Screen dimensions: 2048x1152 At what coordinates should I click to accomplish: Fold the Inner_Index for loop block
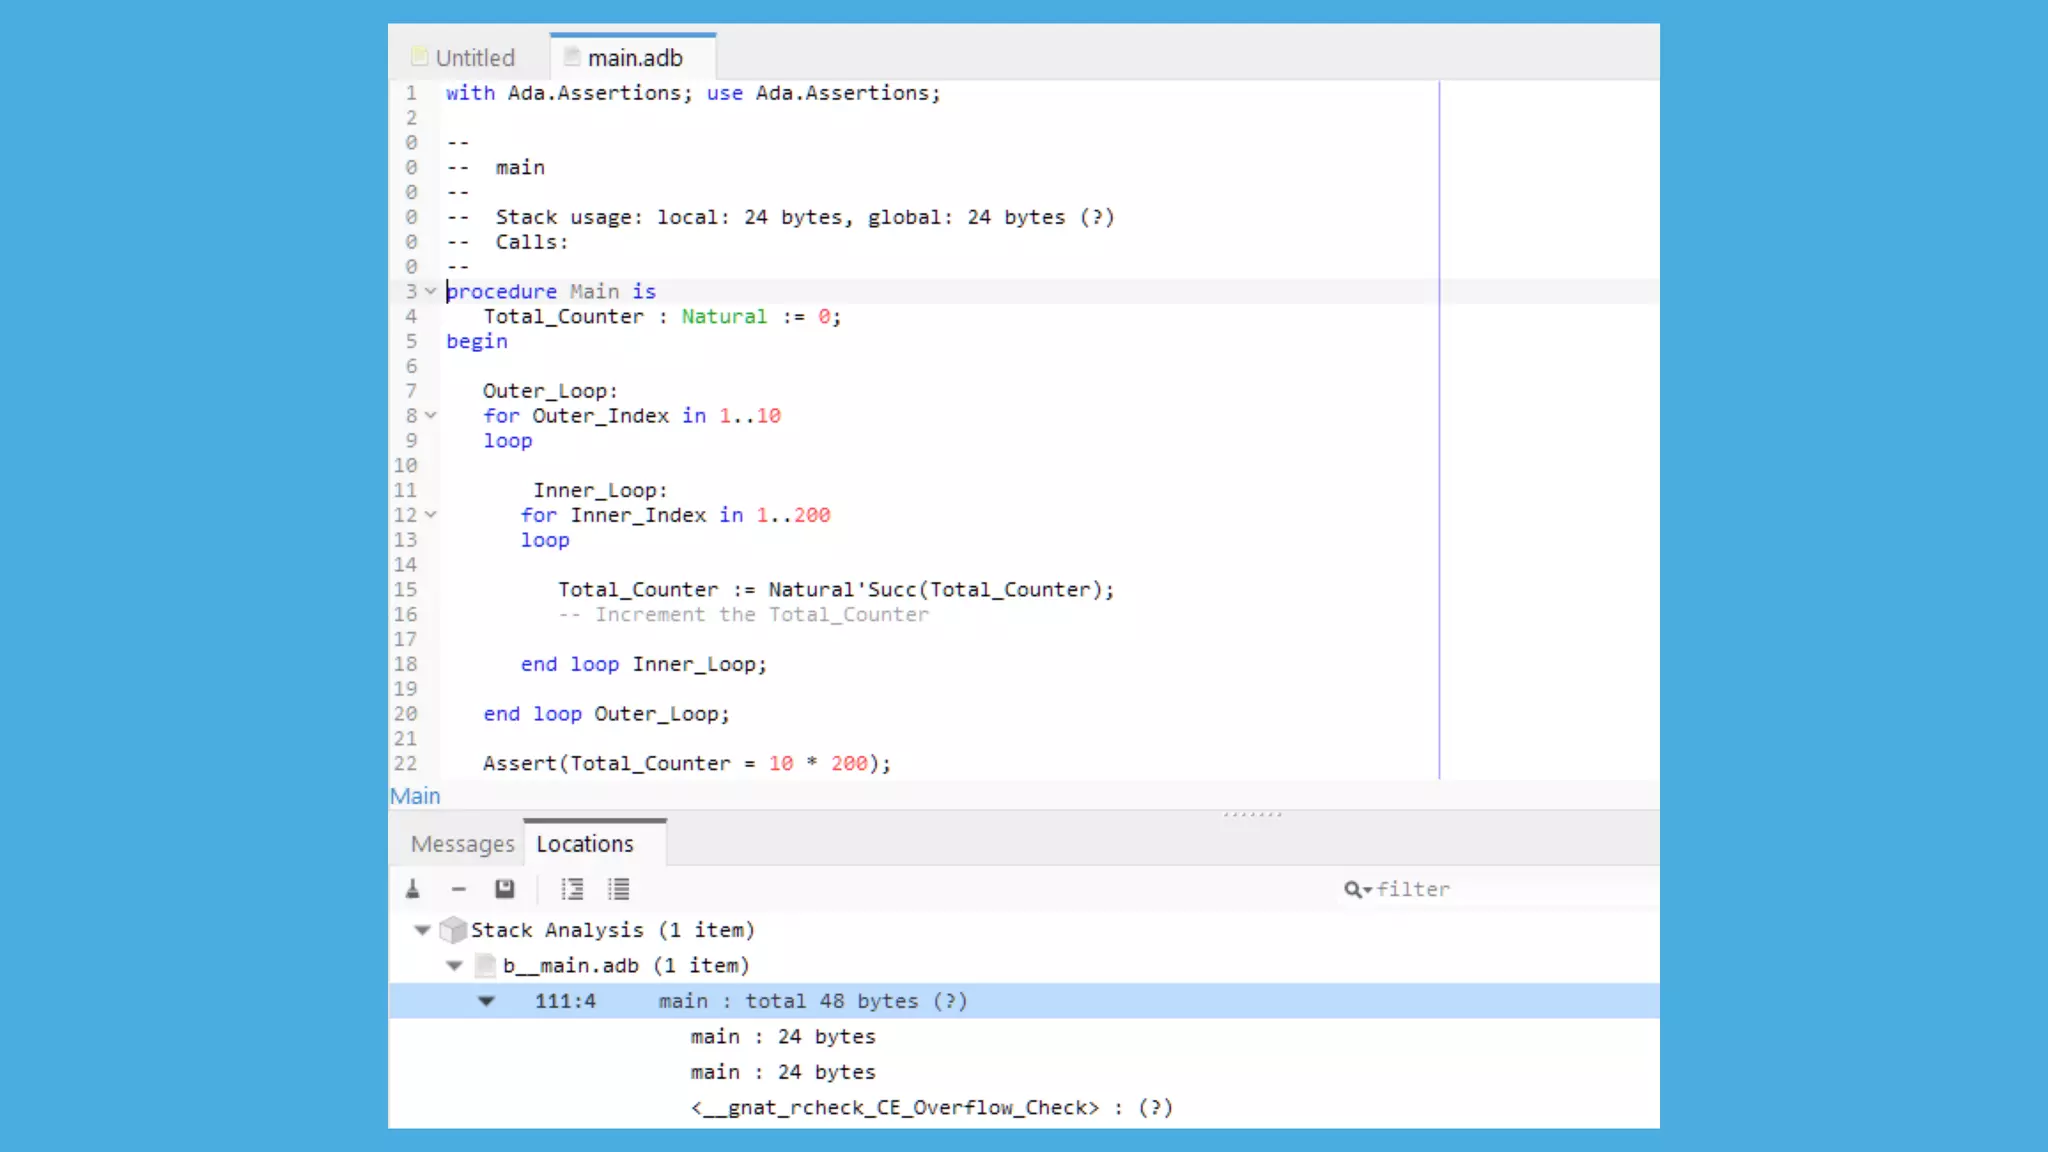[x=431, y=515]
